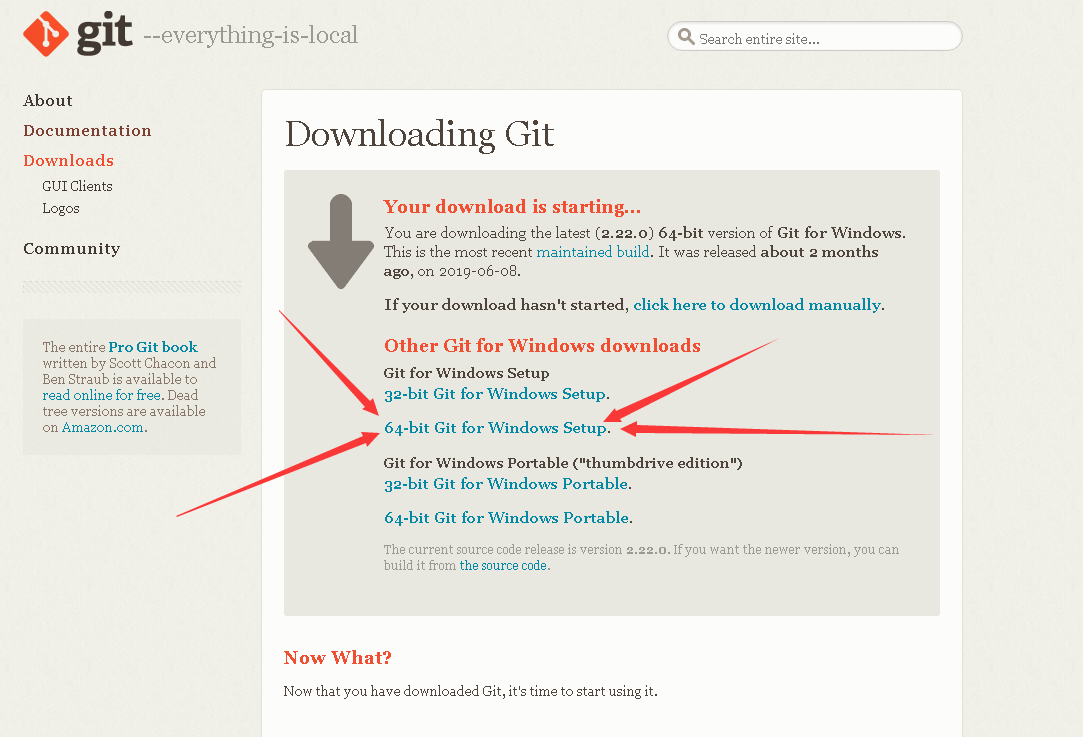Click the Git for Windows Portable thumbdrive label
The width and height of the screenshot is (1083, 737).
tap(563, 463)
